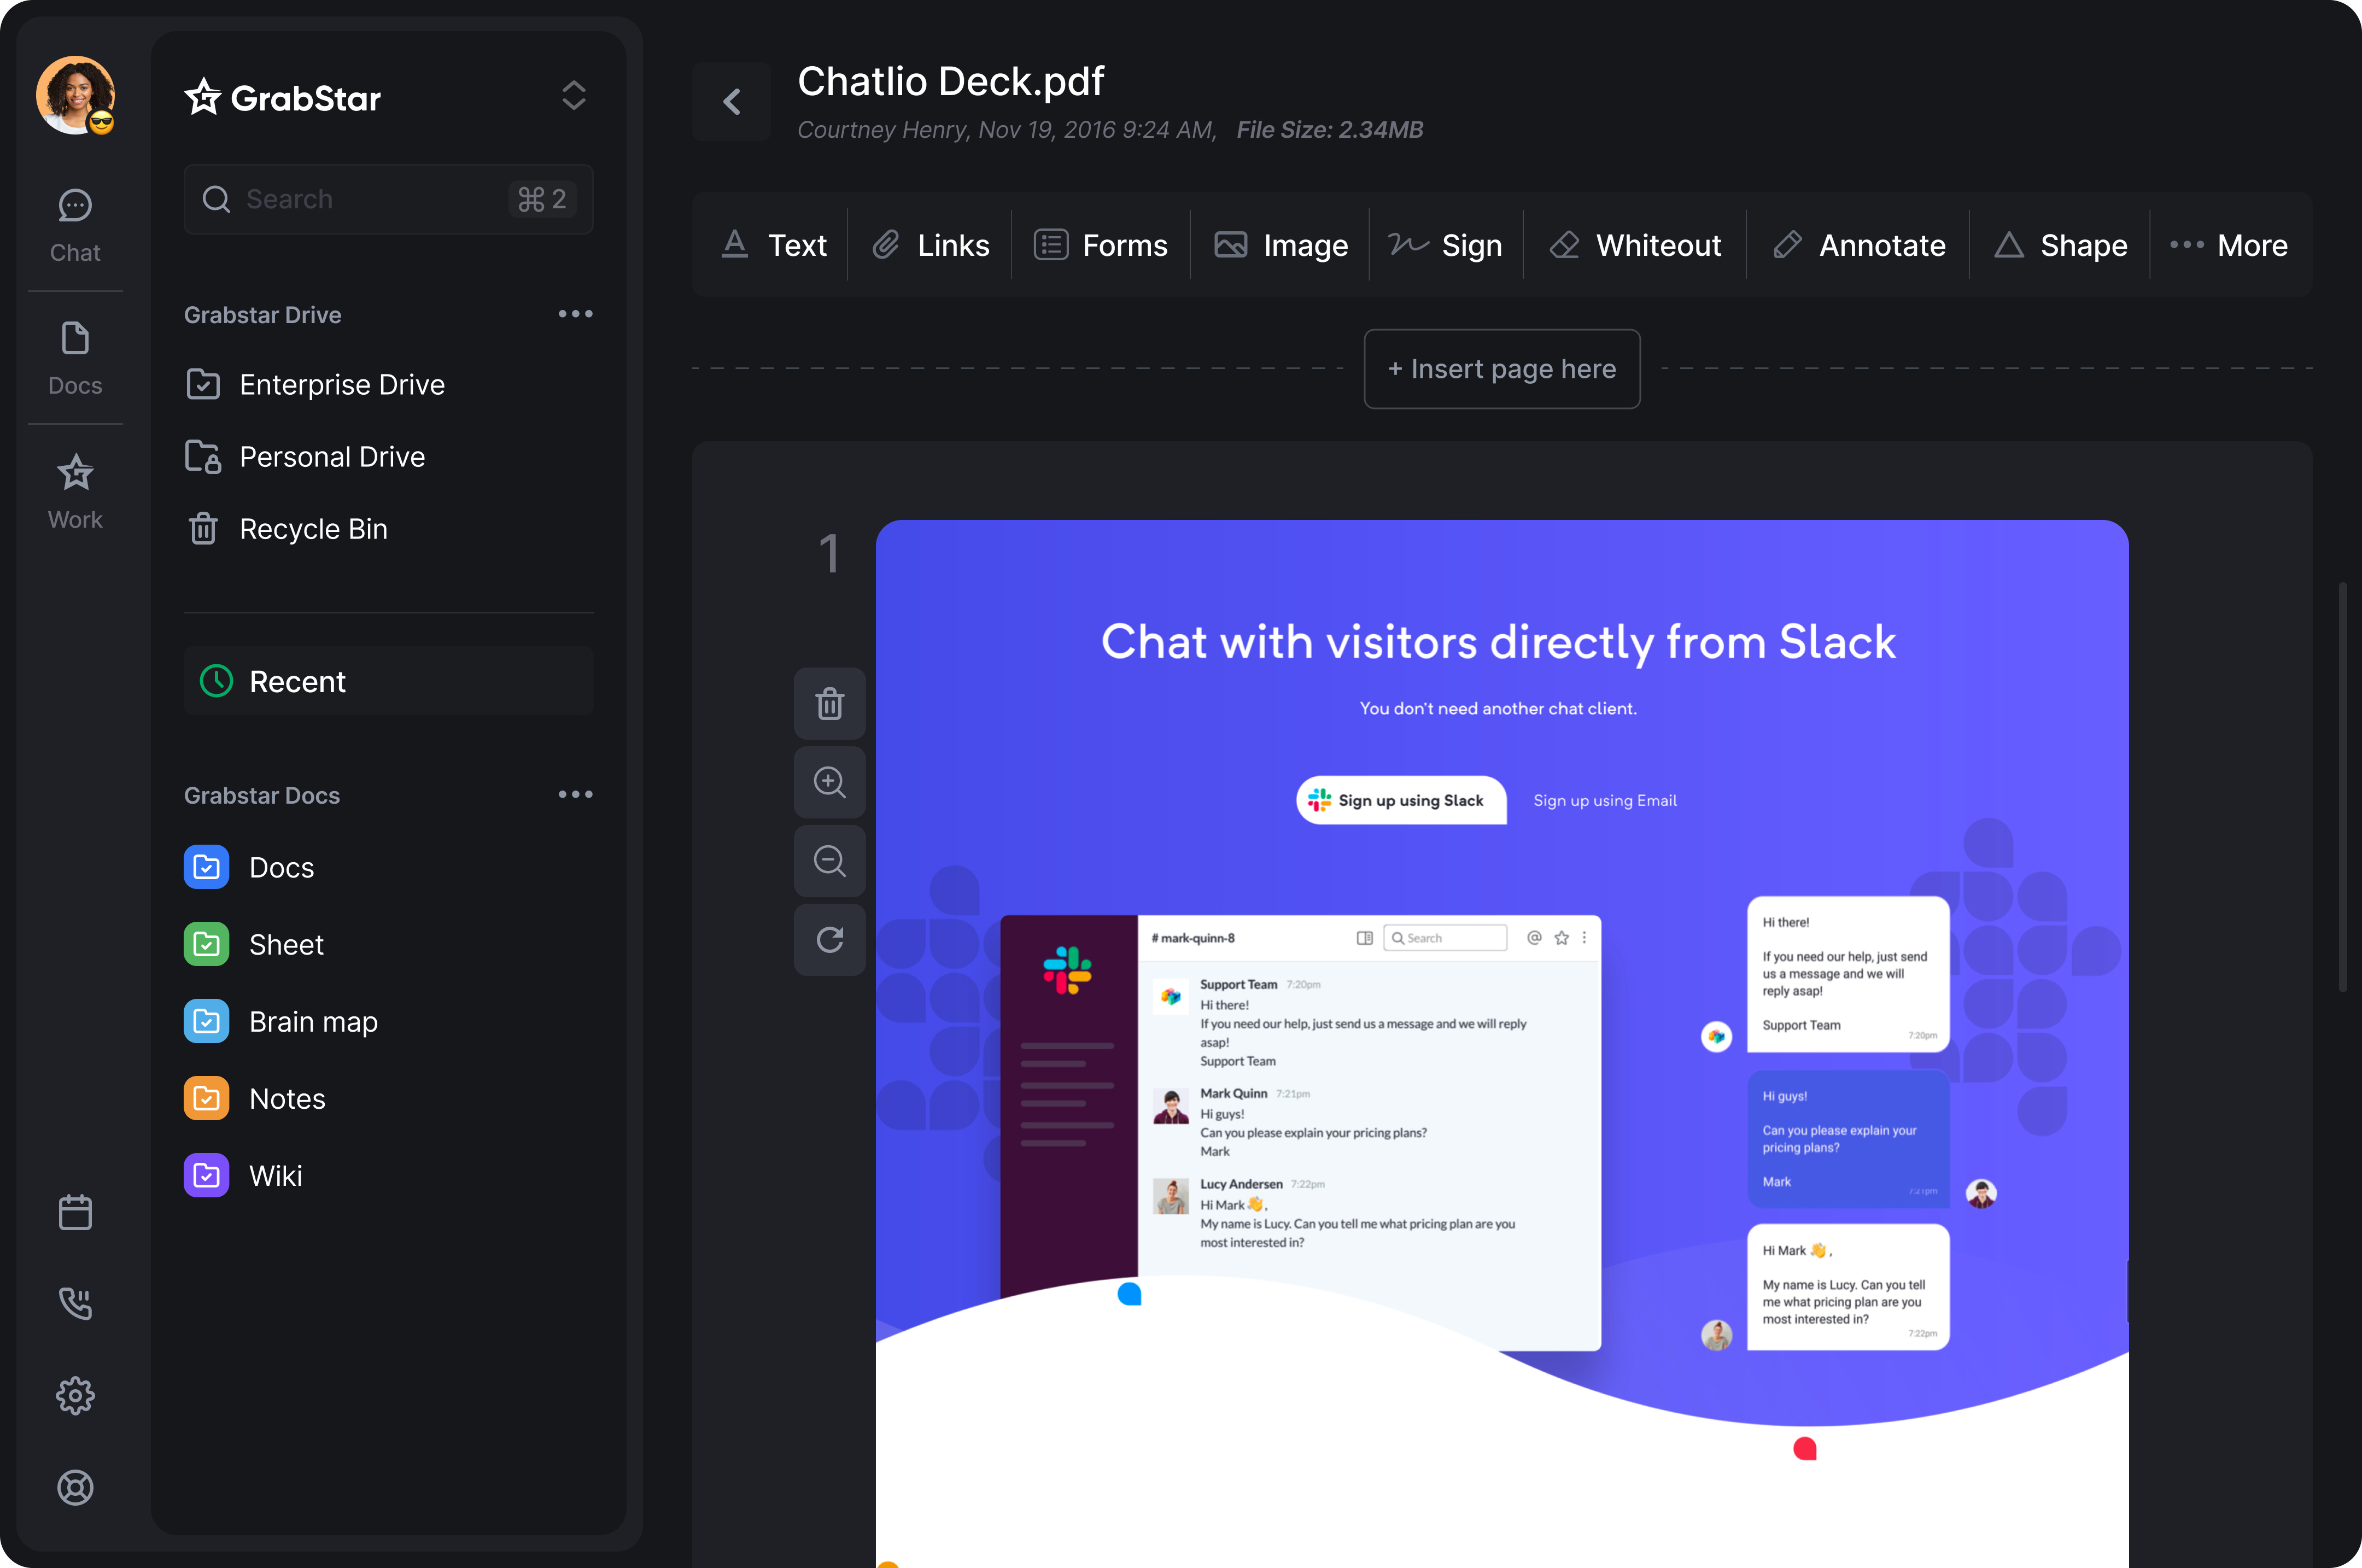The width and height of the screenshot is (2362, 1568).
Task: Click the document vertical scrollbar
Action: 2343,786
